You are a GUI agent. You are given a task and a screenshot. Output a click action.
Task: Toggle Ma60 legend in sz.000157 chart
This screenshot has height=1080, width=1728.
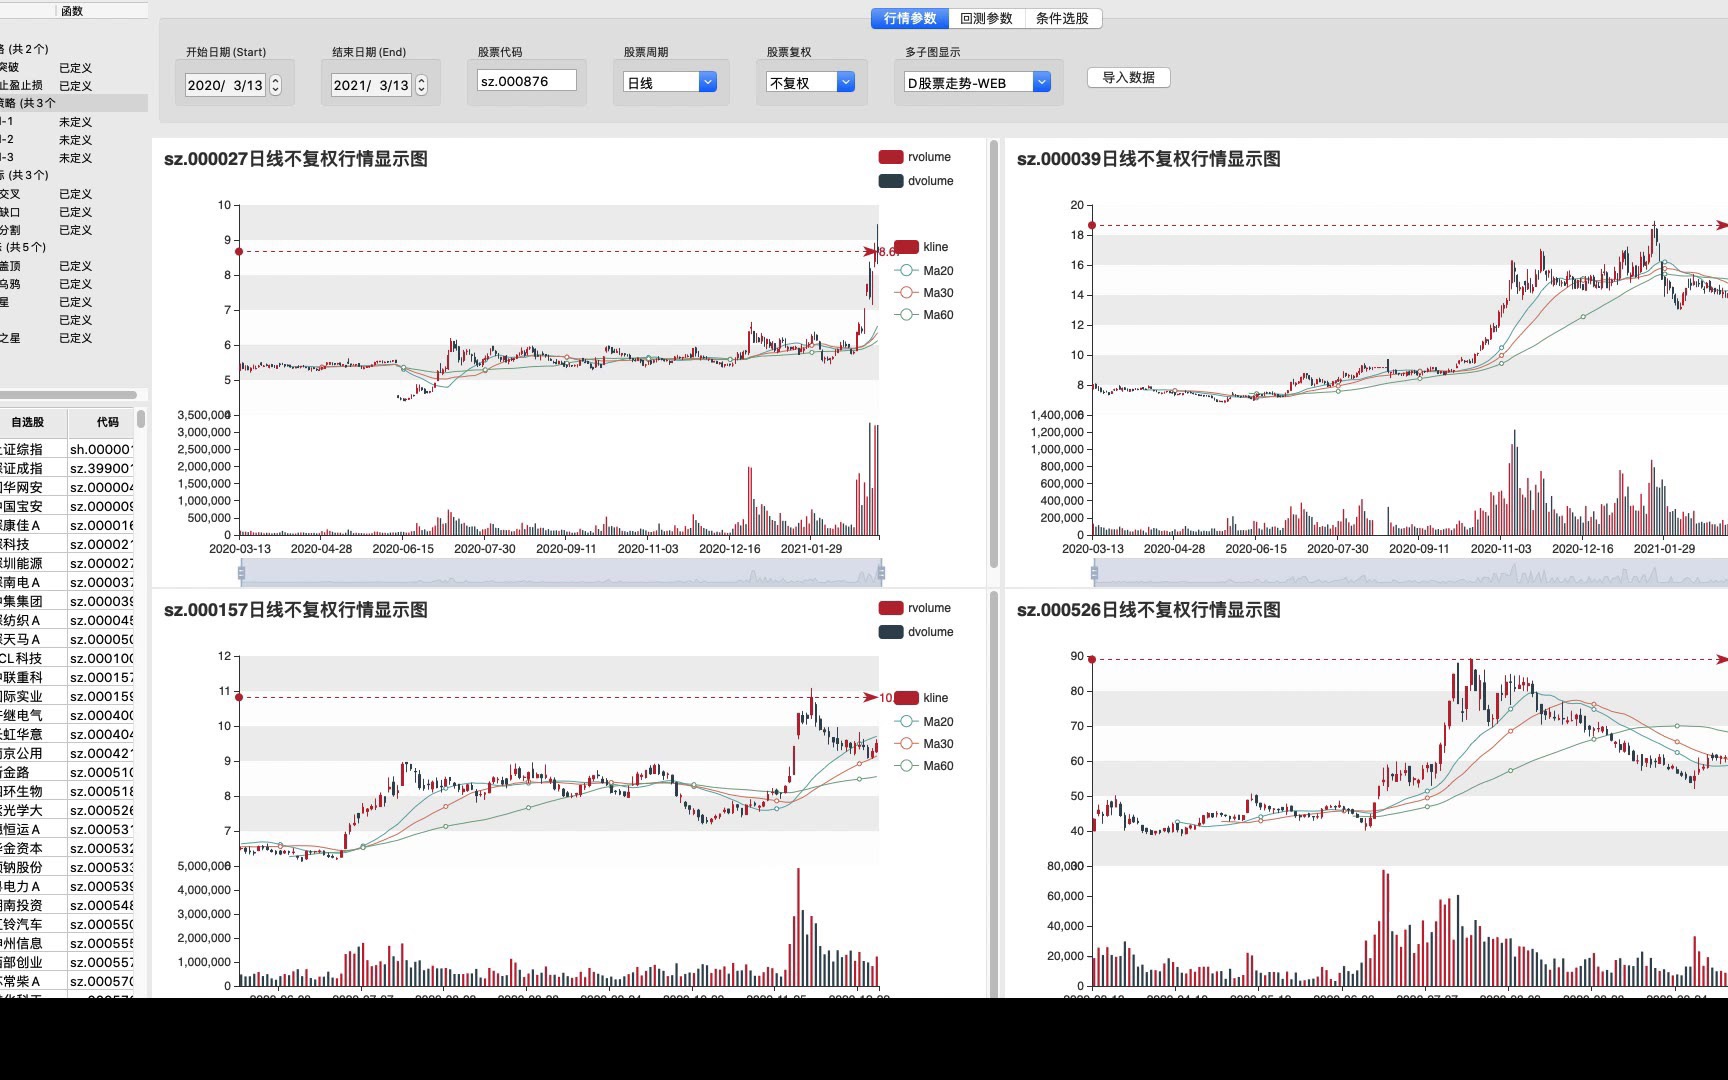924,766
